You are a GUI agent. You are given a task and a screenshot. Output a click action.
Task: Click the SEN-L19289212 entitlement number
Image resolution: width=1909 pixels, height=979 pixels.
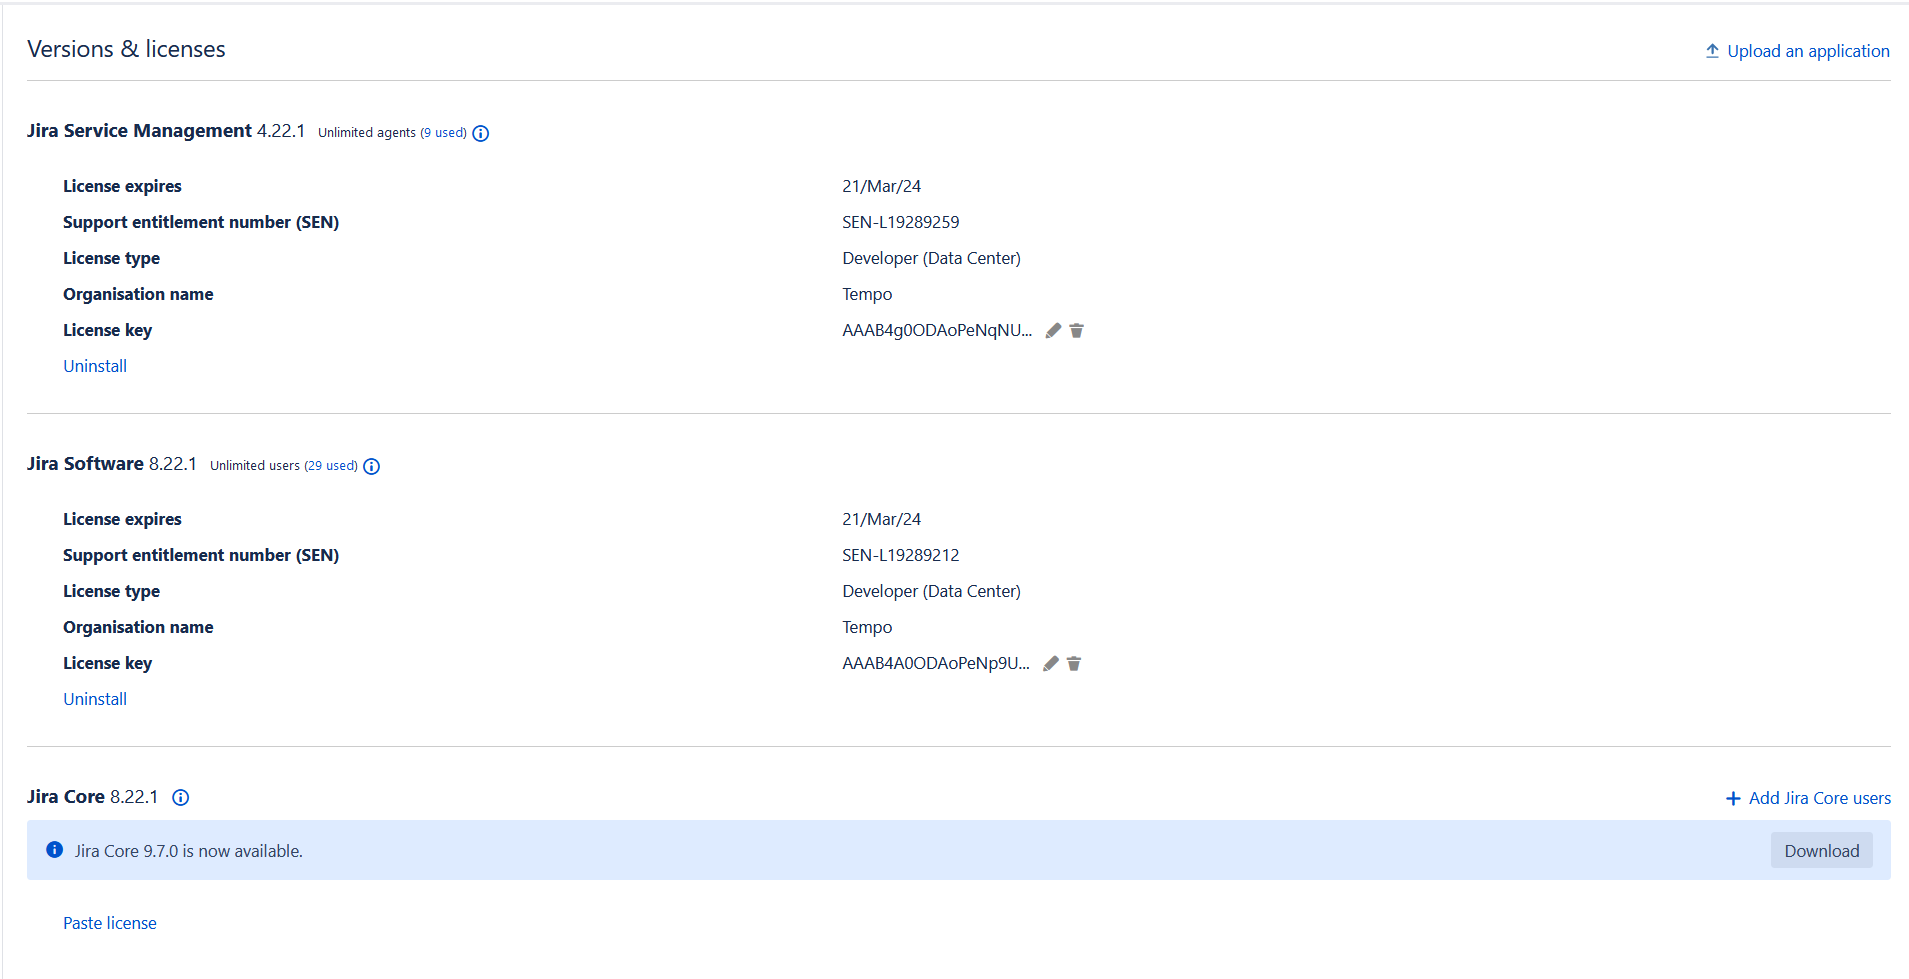click(900, 555)
